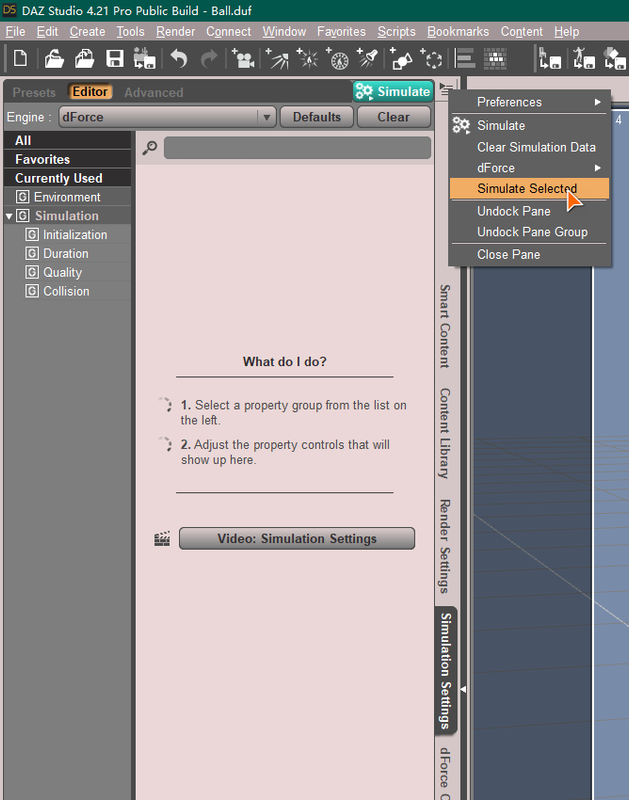Open a file with the folder icon
Screen dimensions: 629x800
click(x=54, y=58)
